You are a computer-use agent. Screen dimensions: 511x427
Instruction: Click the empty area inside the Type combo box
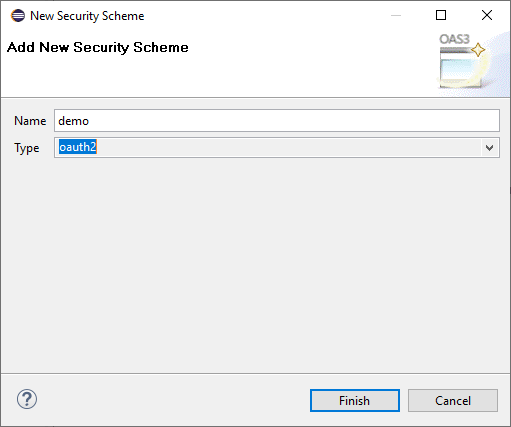(x=287, y=147)
